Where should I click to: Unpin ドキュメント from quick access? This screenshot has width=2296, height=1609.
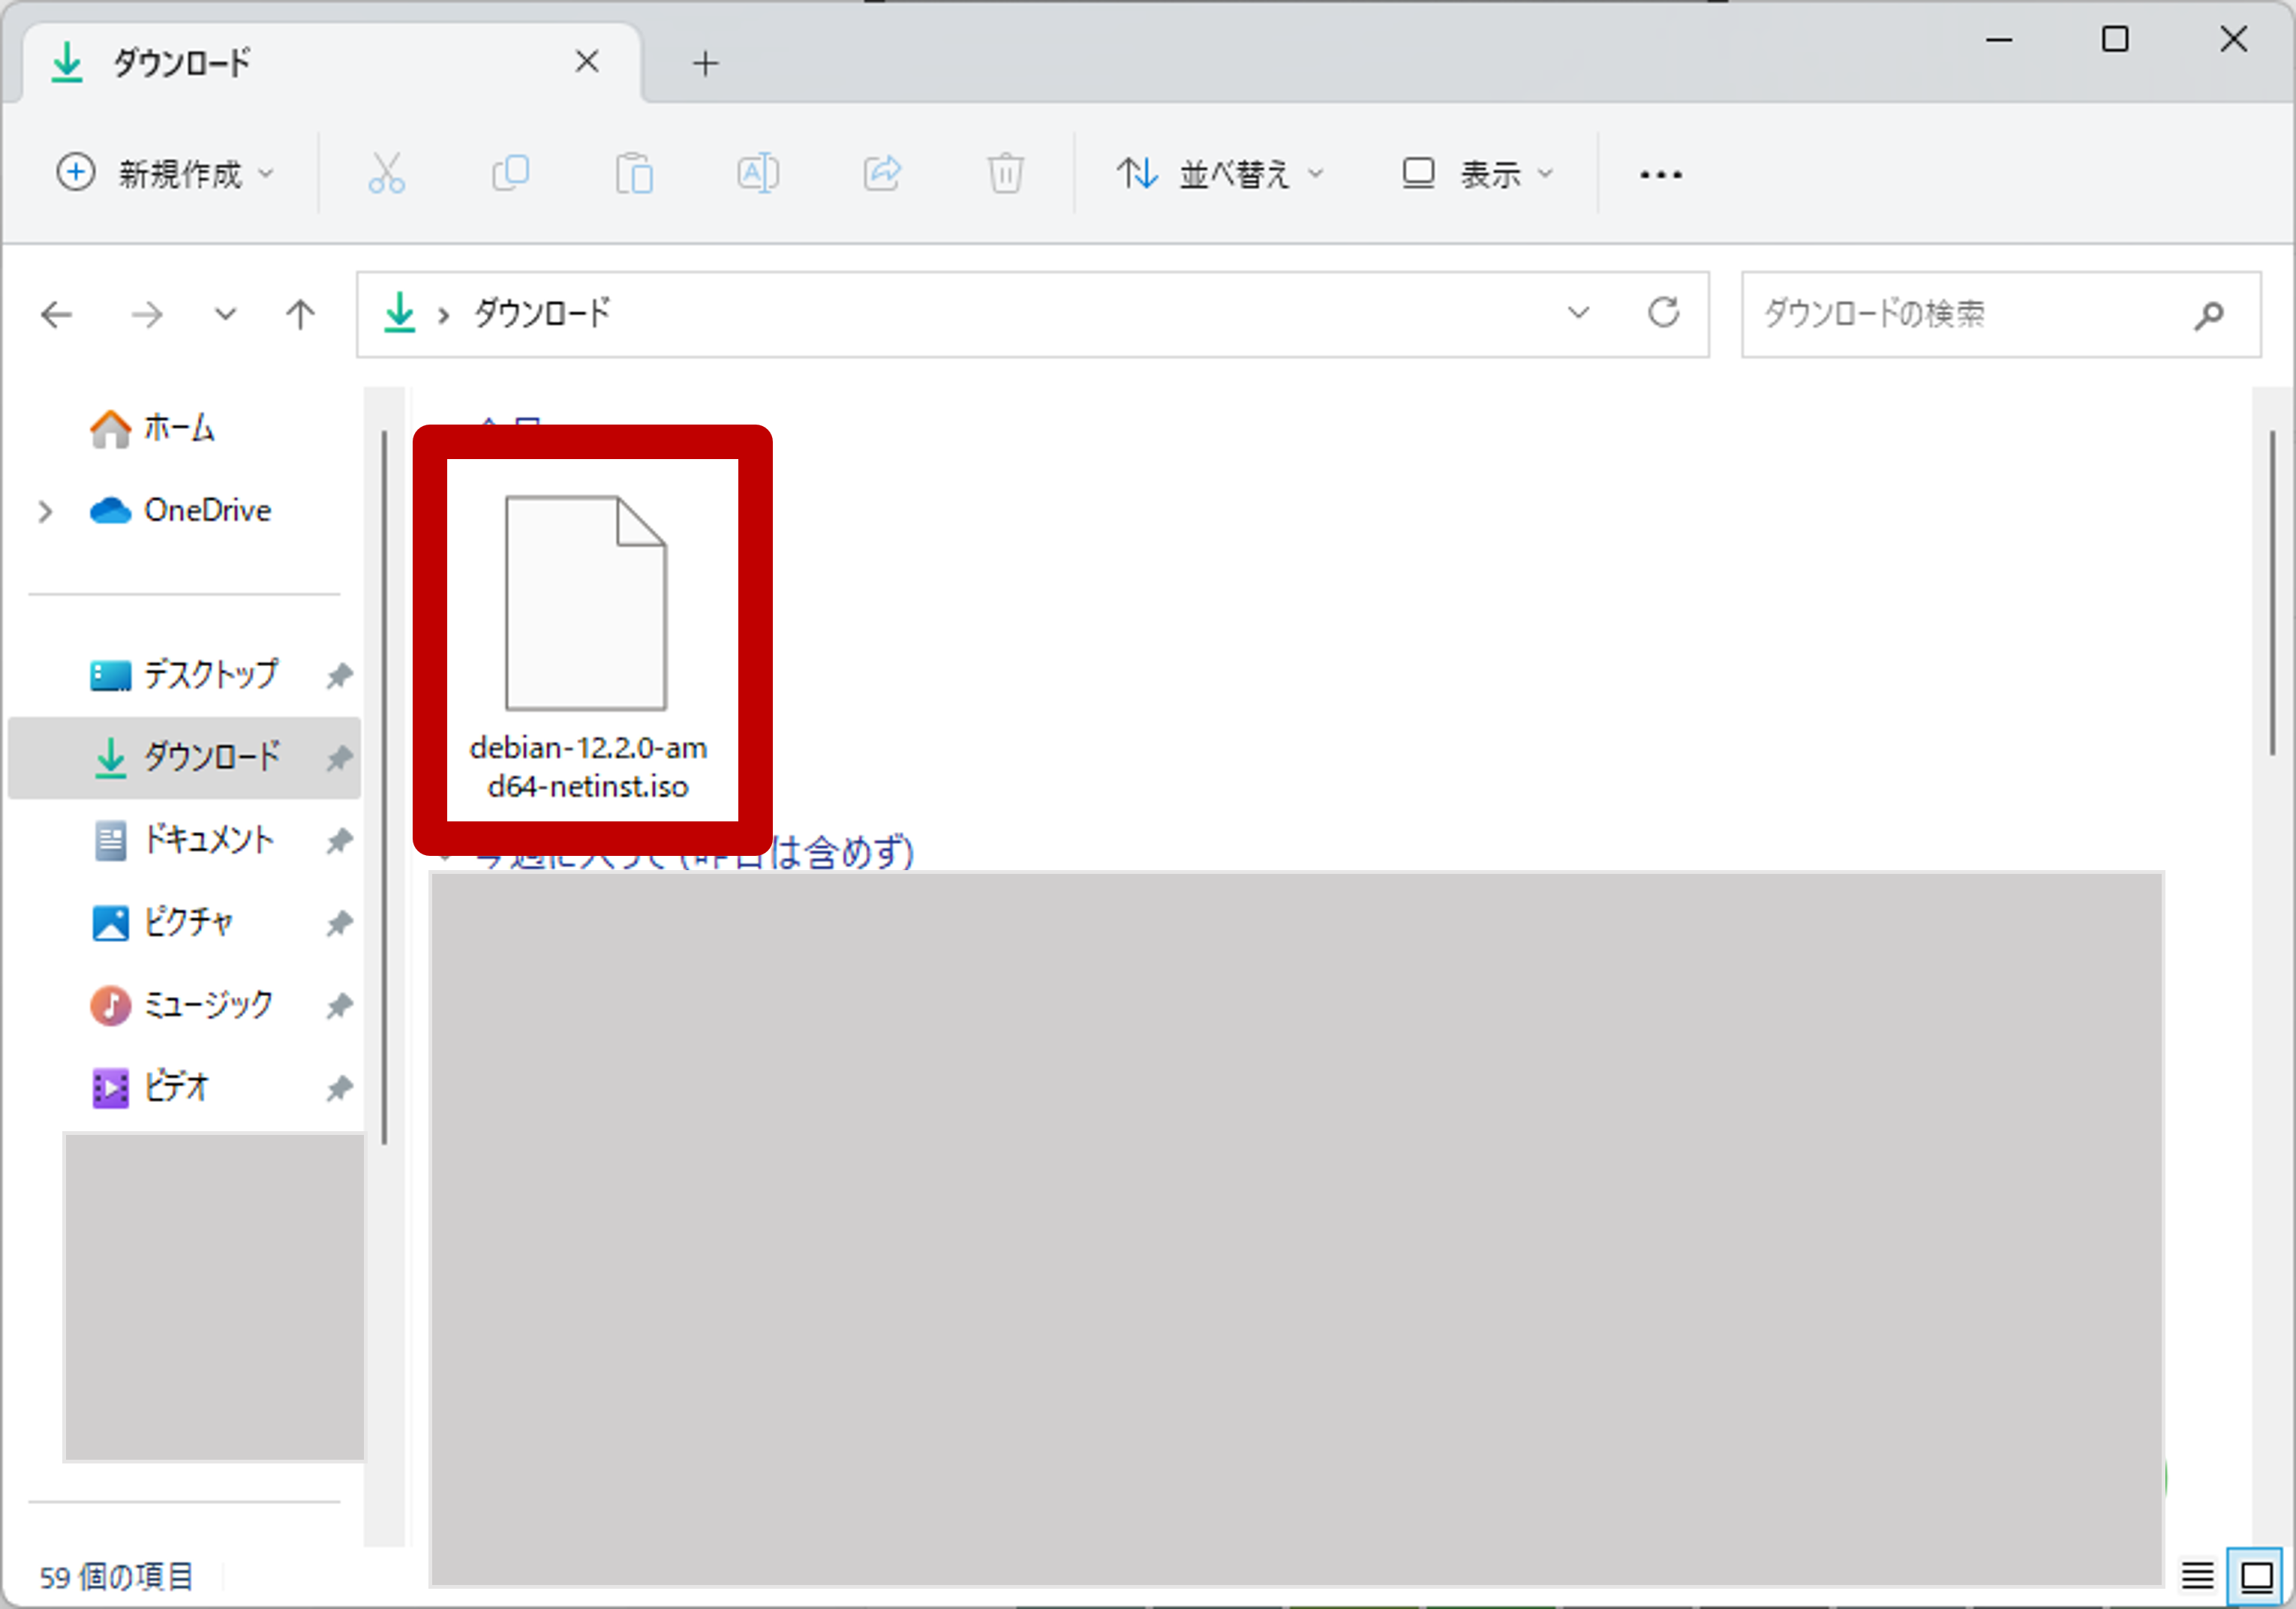pyautogui.click(x=339, y=840)
